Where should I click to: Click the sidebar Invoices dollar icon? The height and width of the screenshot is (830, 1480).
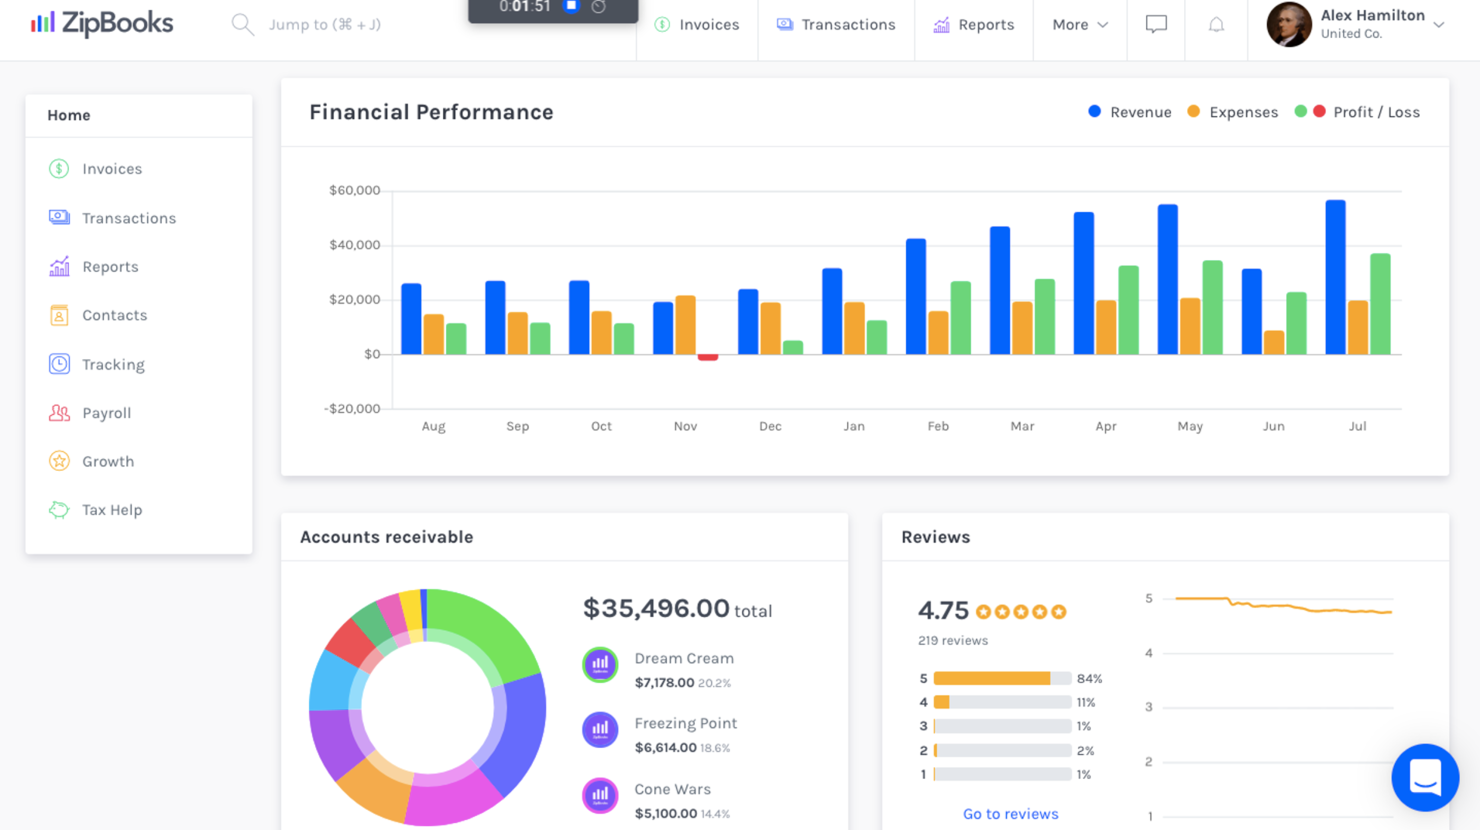(59, 168)
